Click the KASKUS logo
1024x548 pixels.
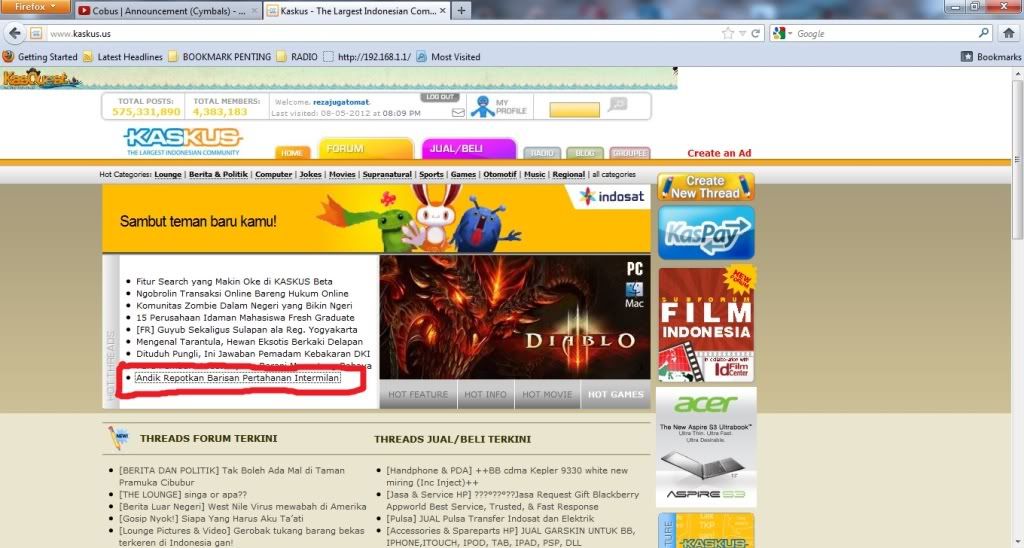(183, 141)
